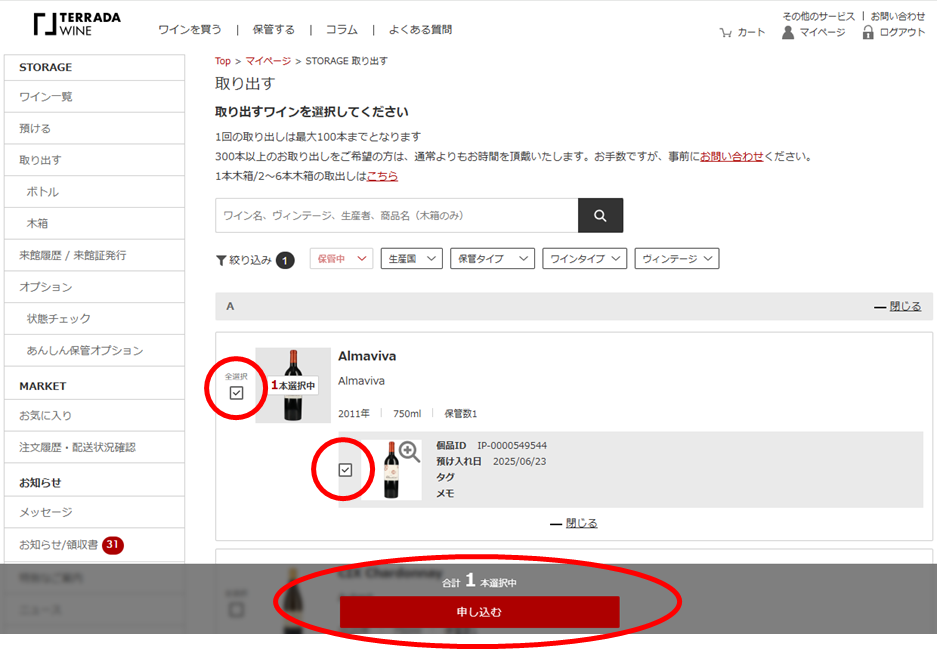Collapse section A with 閉じる
The height and width of the screenshot is (649, 937).
coord(897,306)
